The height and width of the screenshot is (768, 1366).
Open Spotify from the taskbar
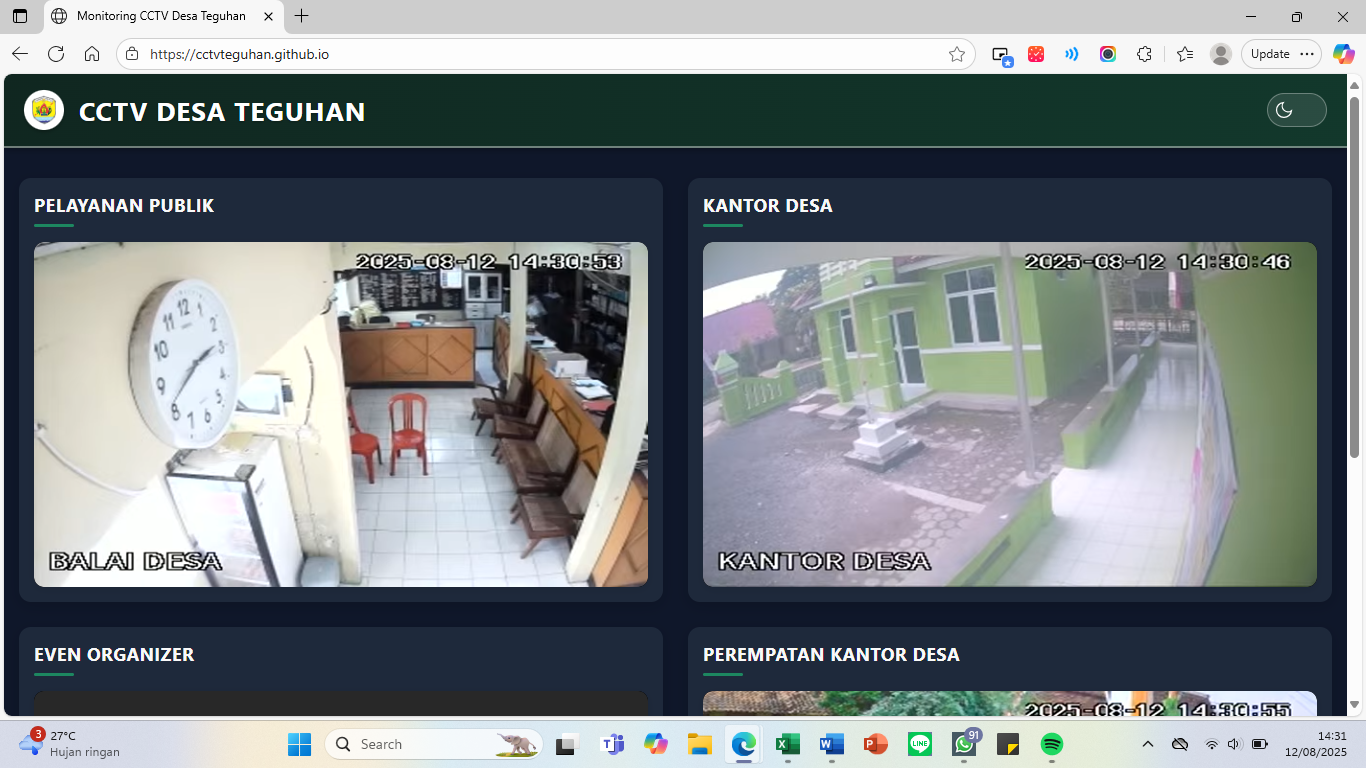click(x=1051, y=744)
